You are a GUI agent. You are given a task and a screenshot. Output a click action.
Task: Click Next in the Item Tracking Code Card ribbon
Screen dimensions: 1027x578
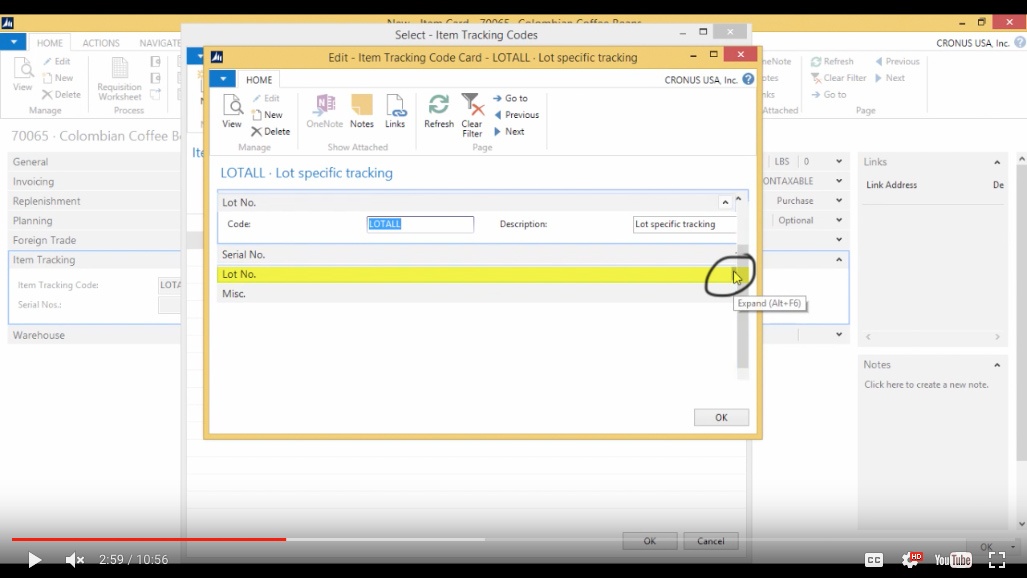pos(509,132)
